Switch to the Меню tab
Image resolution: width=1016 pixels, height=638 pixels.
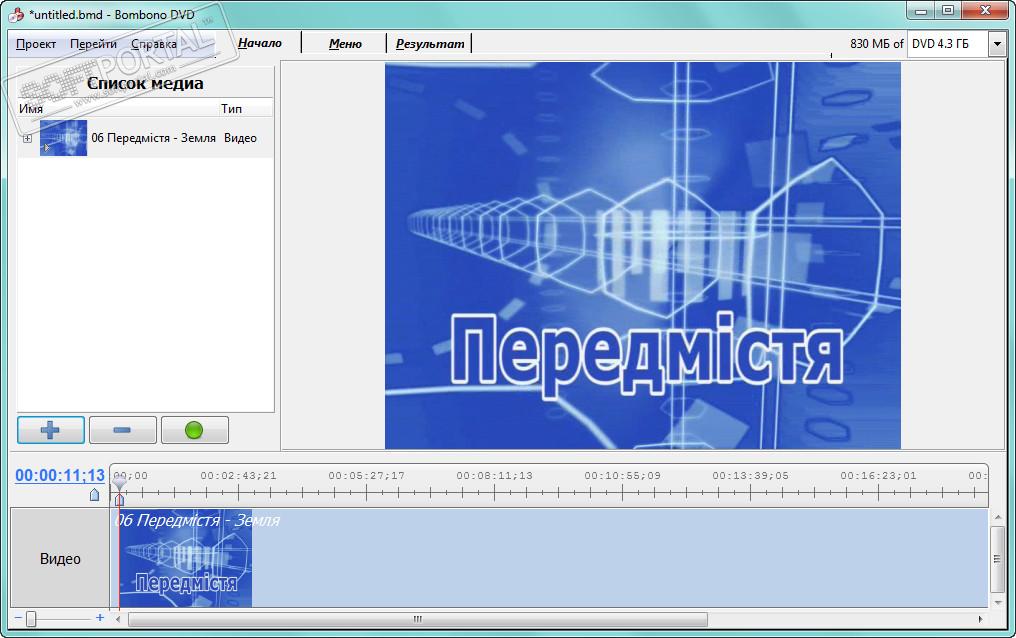coord(345,44)
